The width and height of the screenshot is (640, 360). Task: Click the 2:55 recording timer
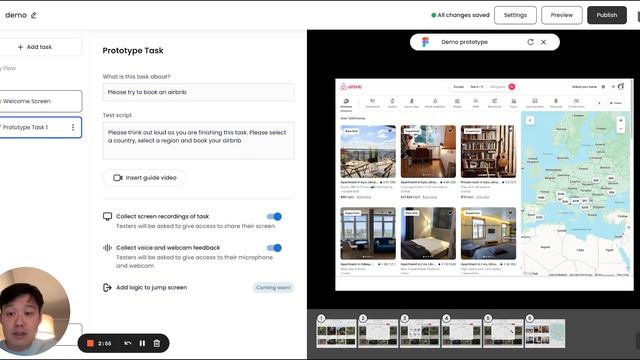[x=104, y=343]
